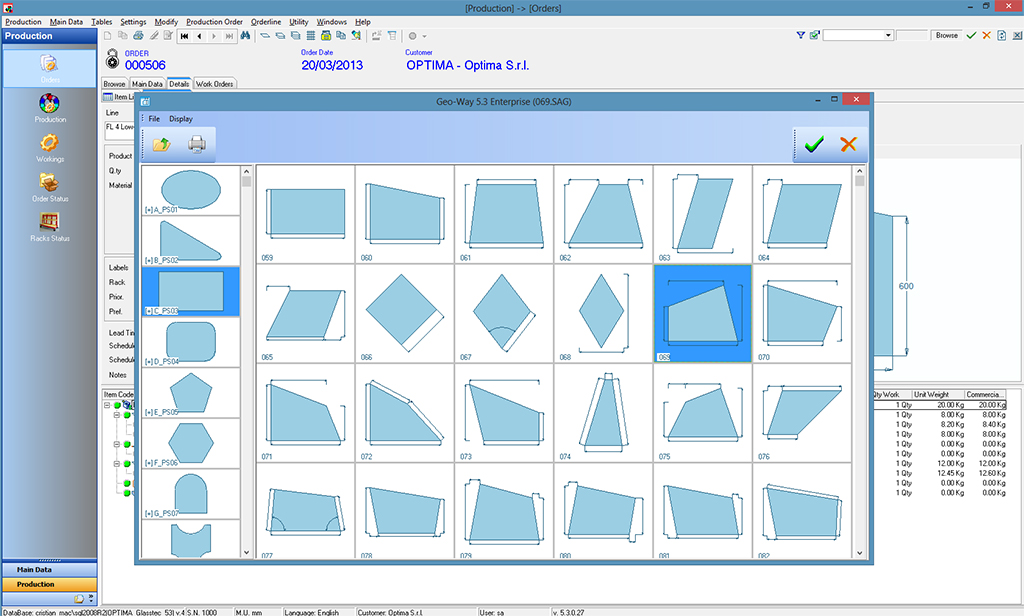Switch to the Work Orders tab
The height and width of the screenshot is (616, 1024).
[214, 84]
